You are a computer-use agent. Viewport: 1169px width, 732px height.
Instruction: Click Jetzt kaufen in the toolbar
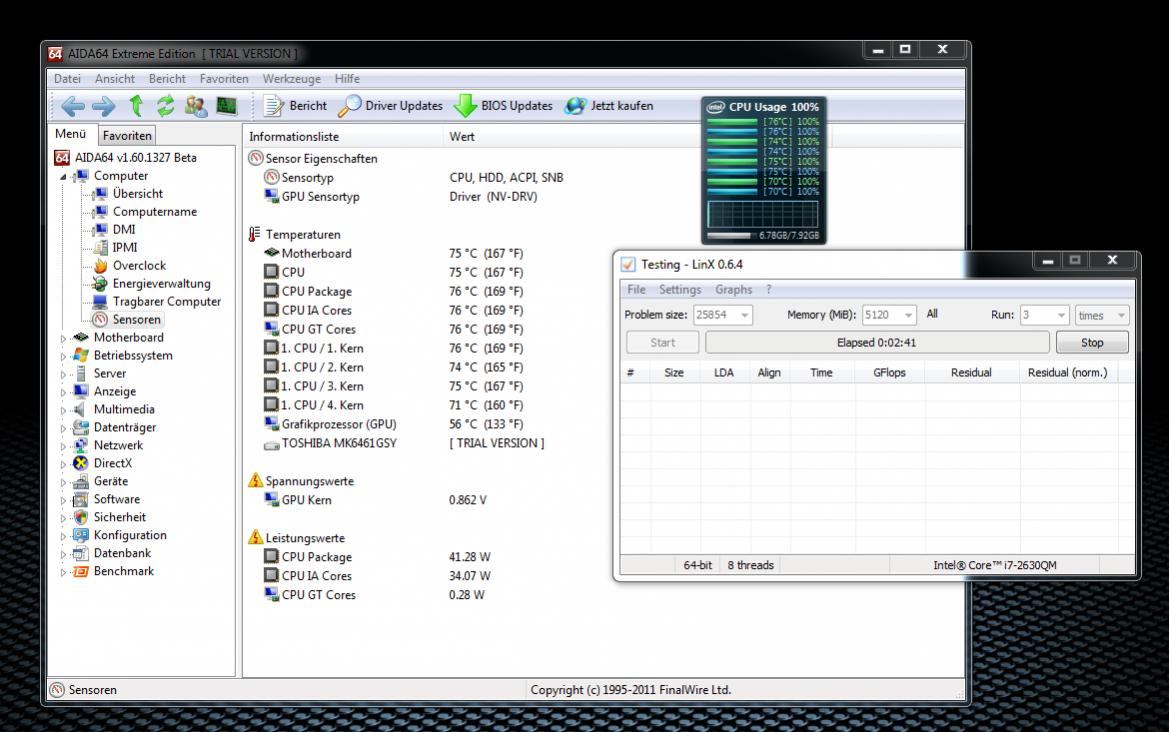(x=609, y=106)
